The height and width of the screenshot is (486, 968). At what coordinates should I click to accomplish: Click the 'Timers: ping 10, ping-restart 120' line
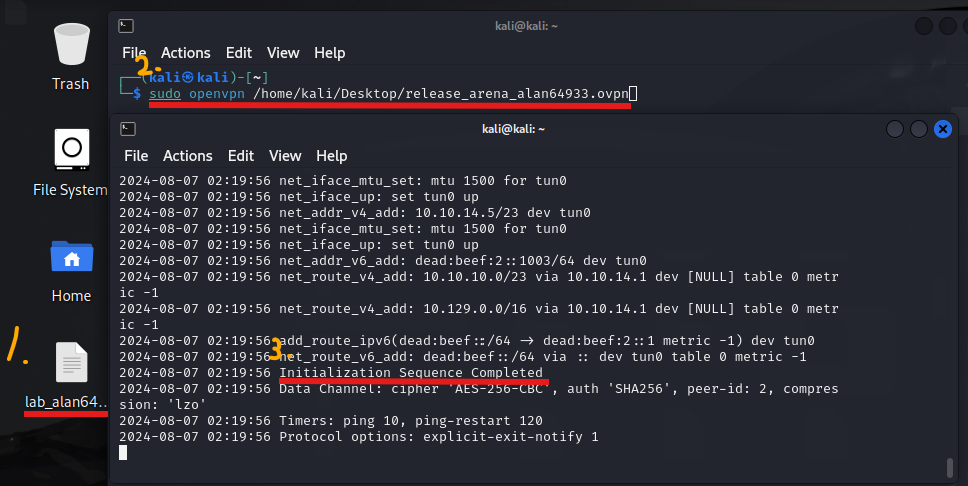pyautogui.click(x=331, y=421)
